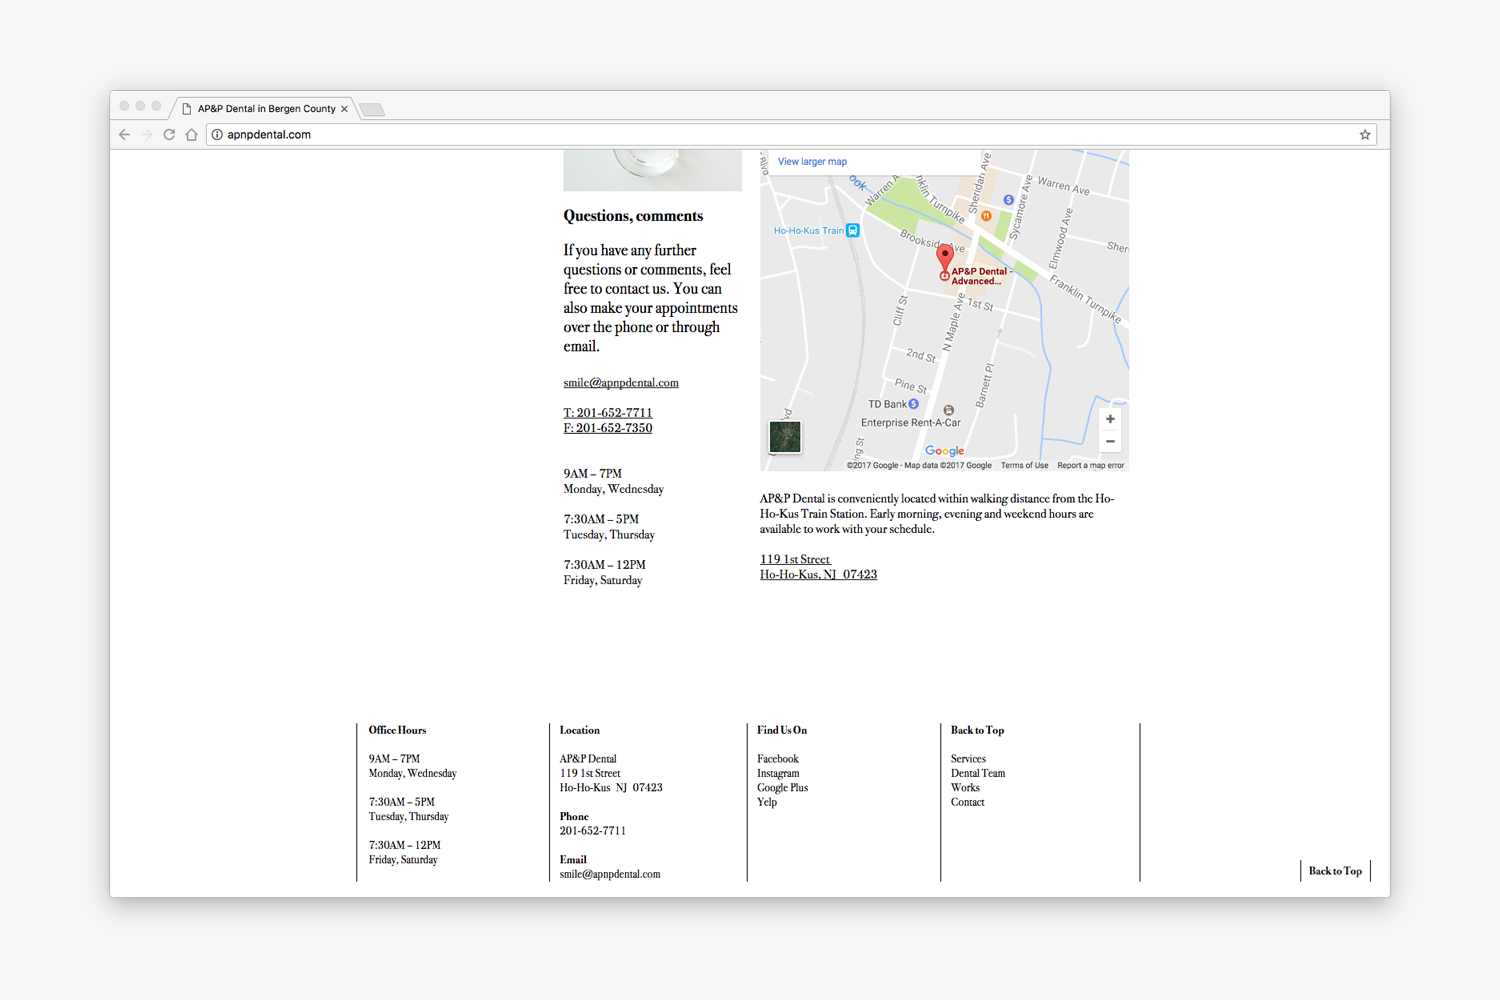Open Google Plus link in footer
The image size is (1500, 1000).
(x=782, y=788)
